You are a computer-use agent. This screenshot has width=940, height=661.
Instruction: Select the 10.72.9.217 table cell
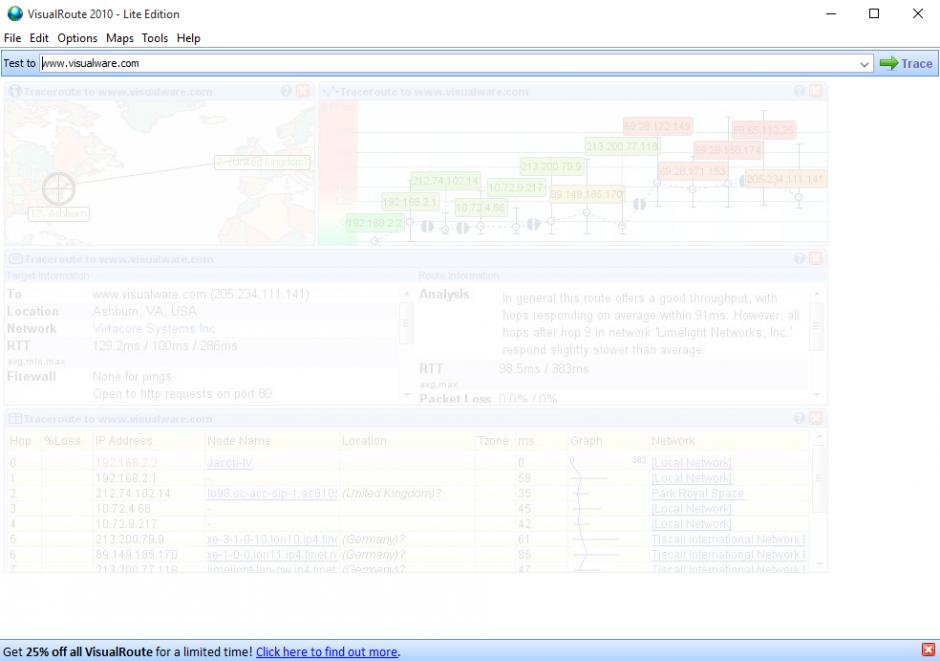126,524
